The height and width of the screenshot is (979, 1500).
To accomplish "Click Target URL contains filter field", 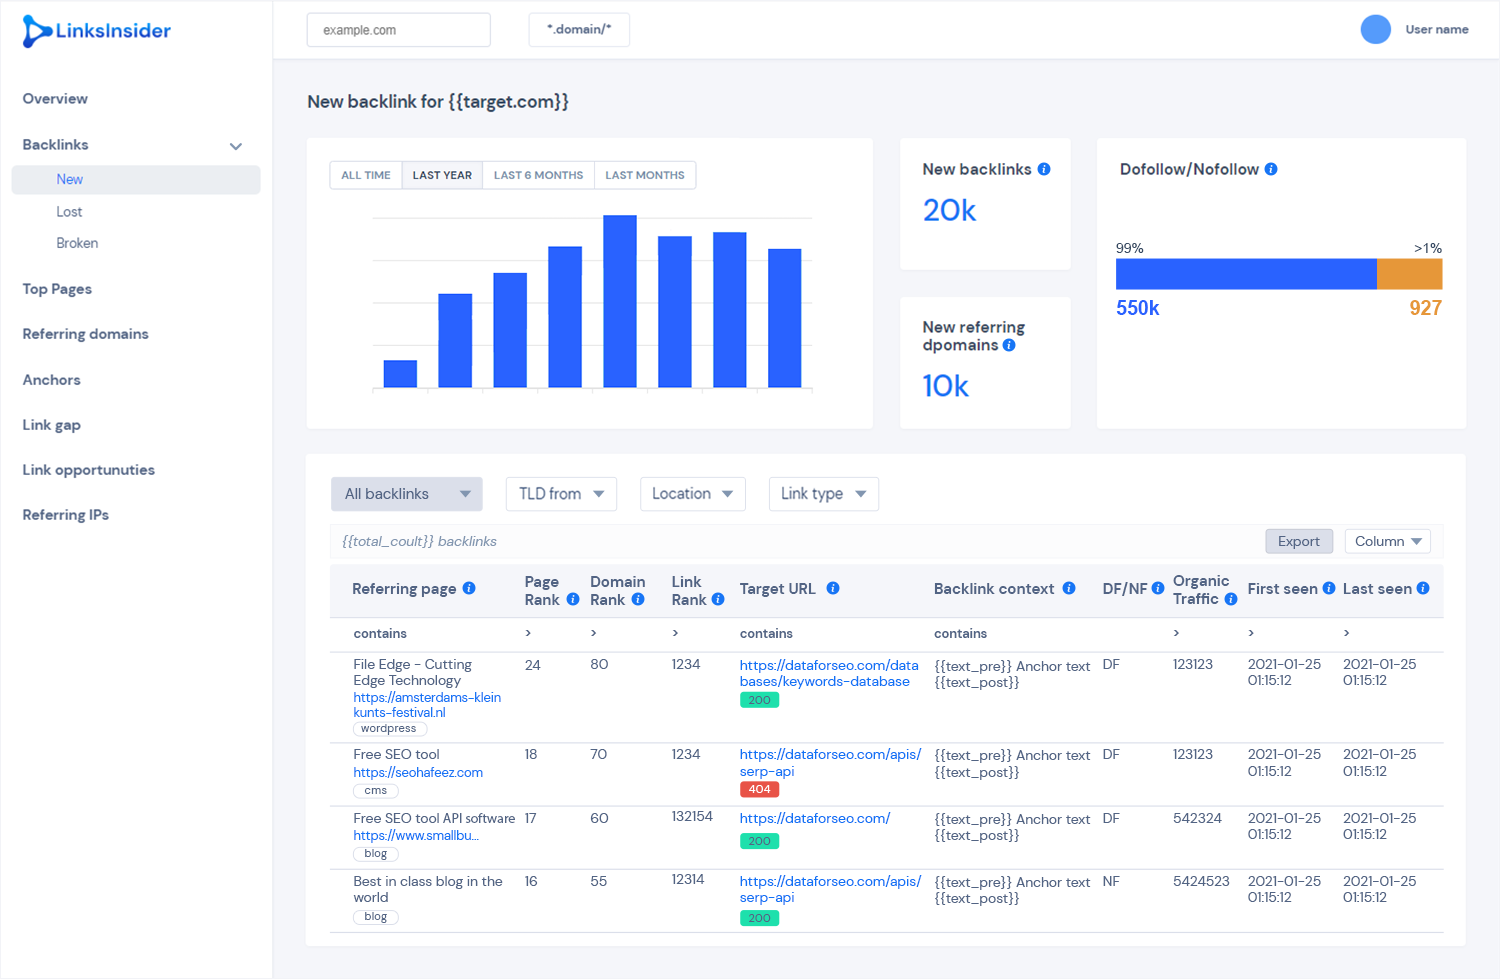I will click(x=766, y=634).
